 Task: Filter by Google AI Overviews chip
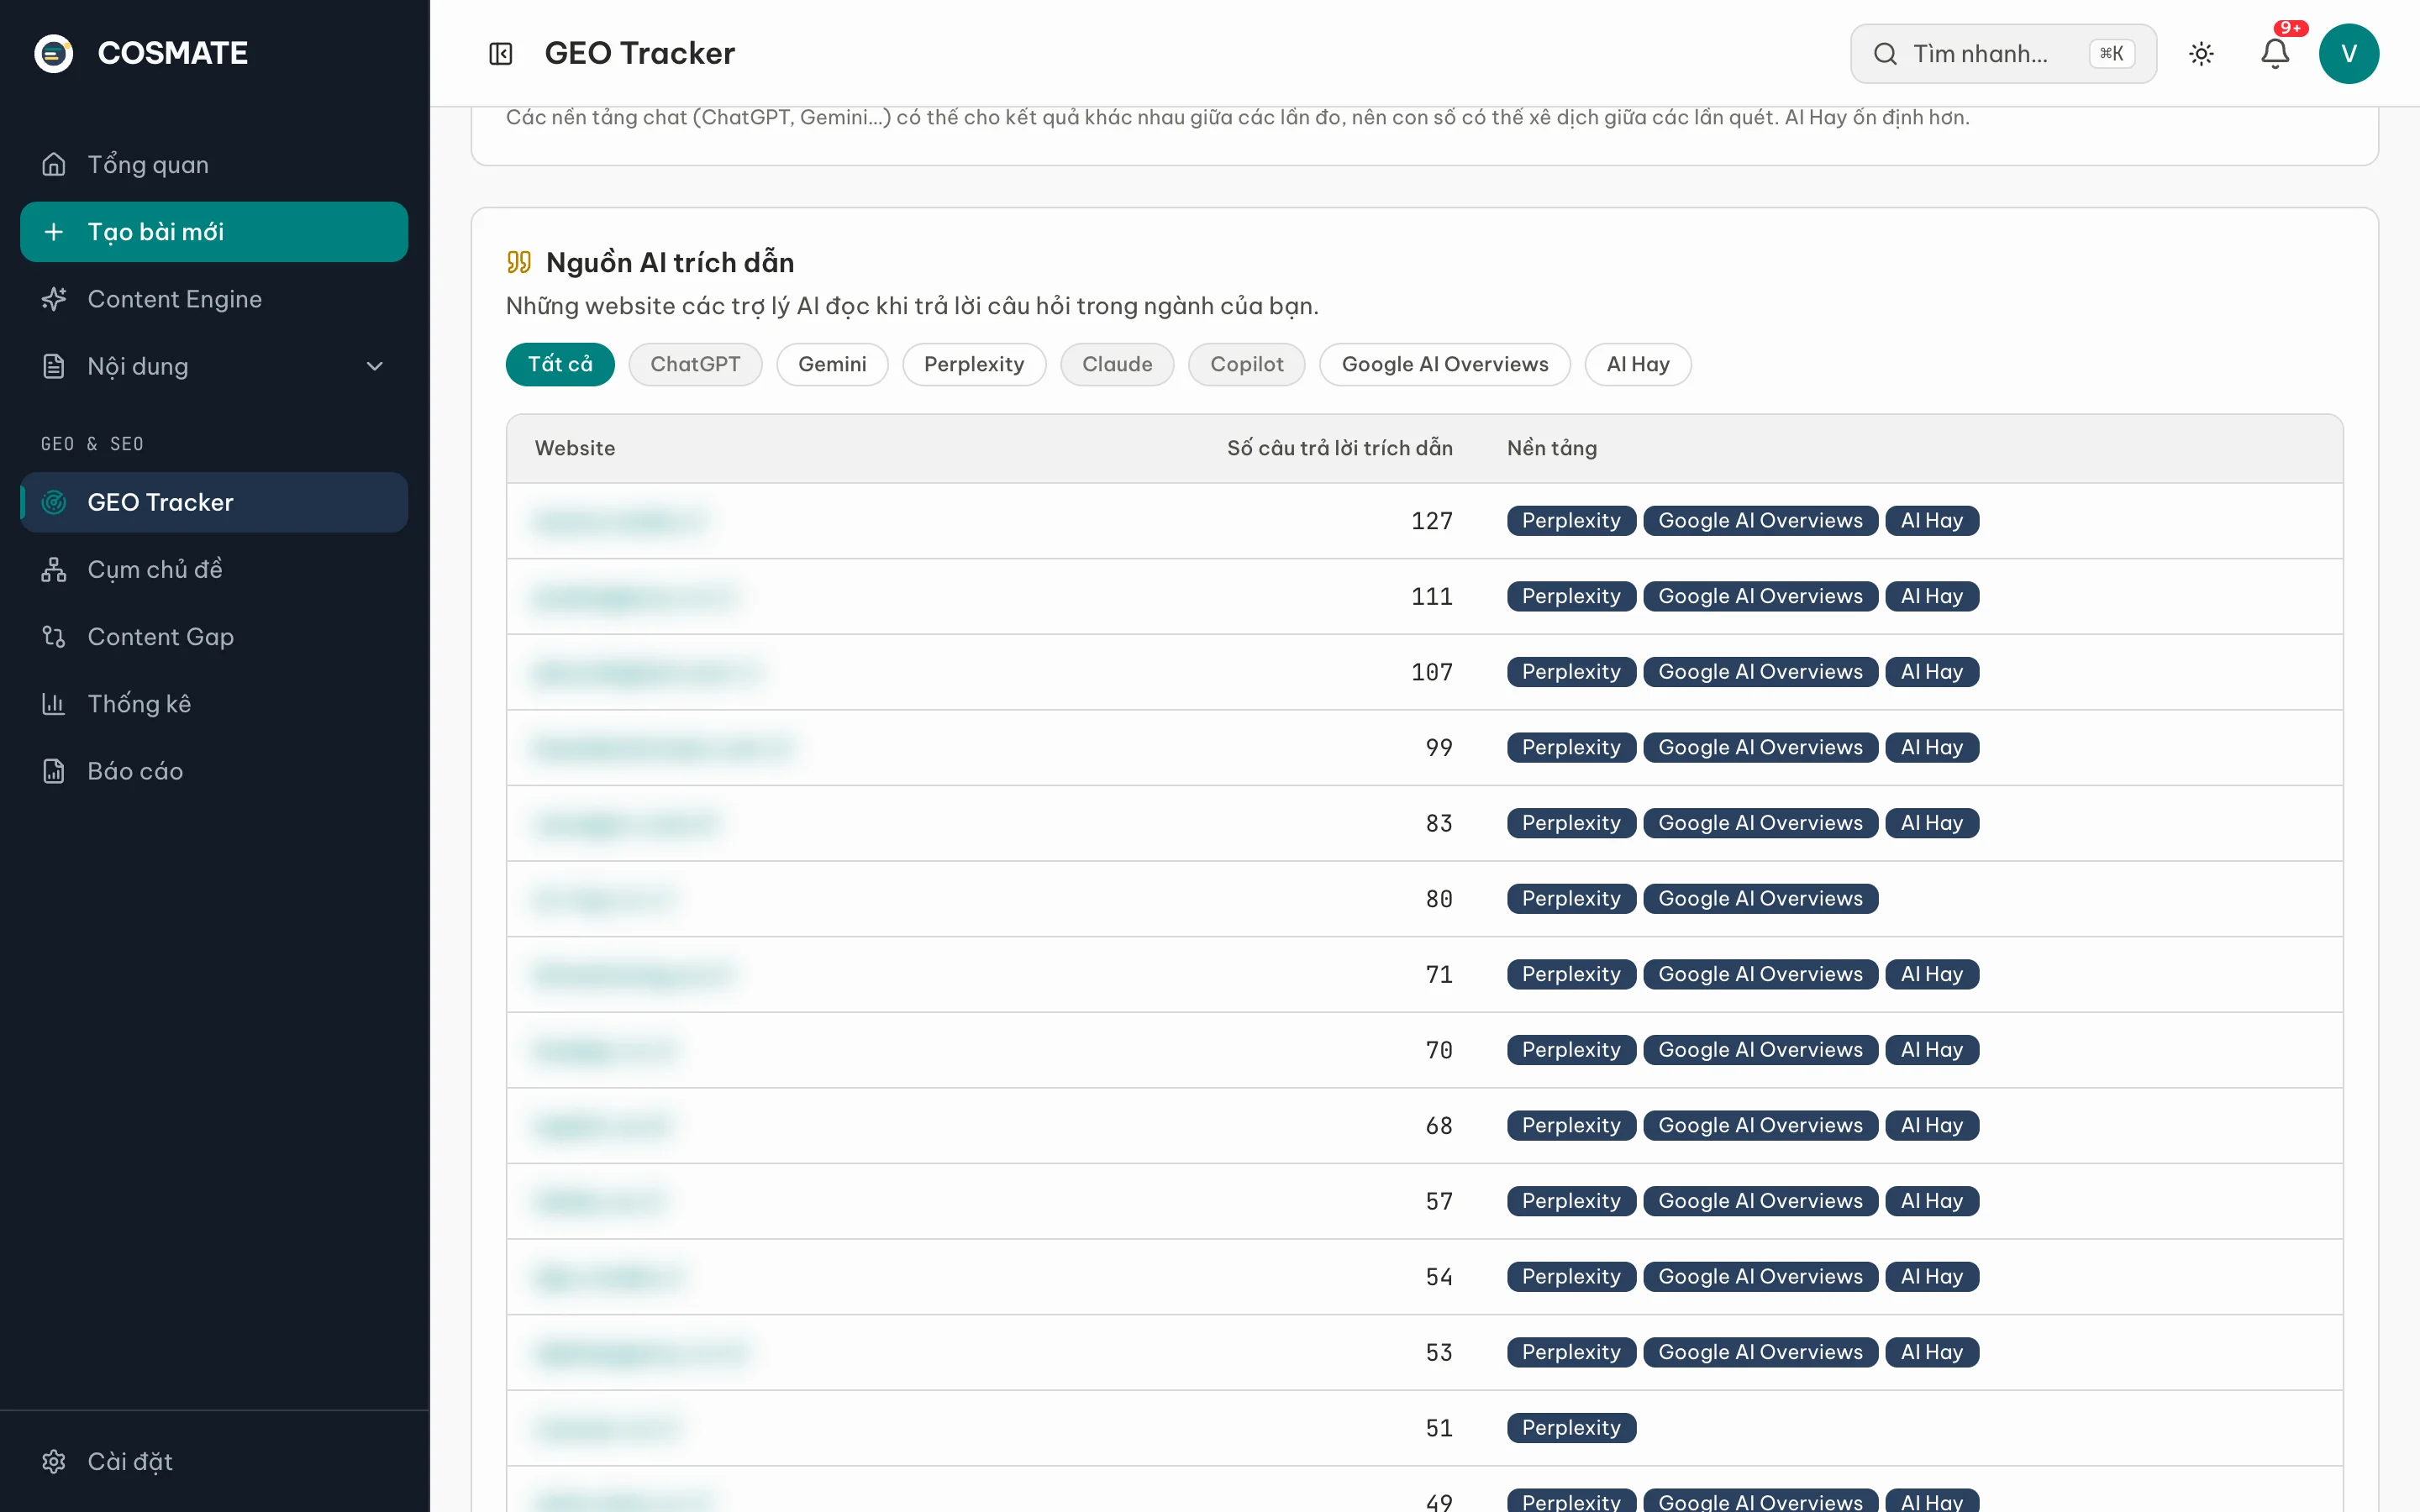tap(1445, 364)
